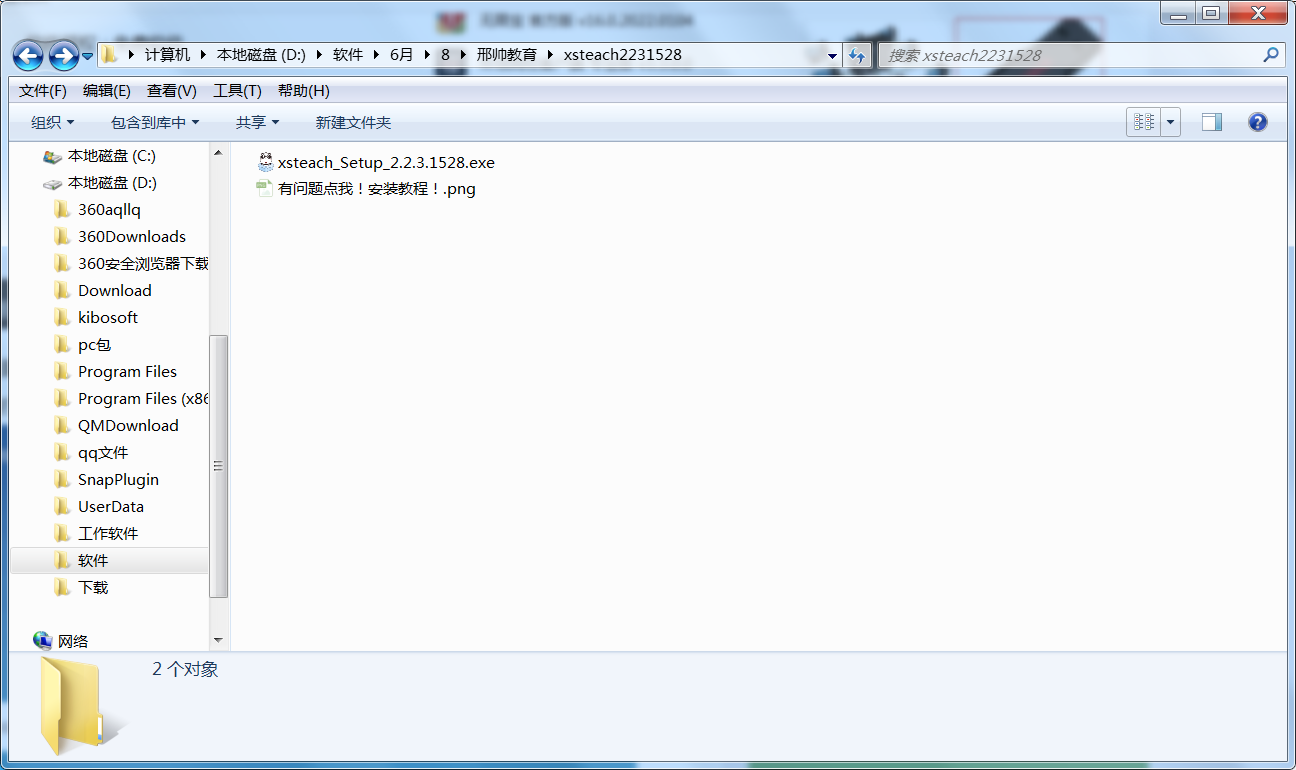Select the kibosoft folder in tree
Viewport: 1296px width, 770px height.
coord(108,318)
